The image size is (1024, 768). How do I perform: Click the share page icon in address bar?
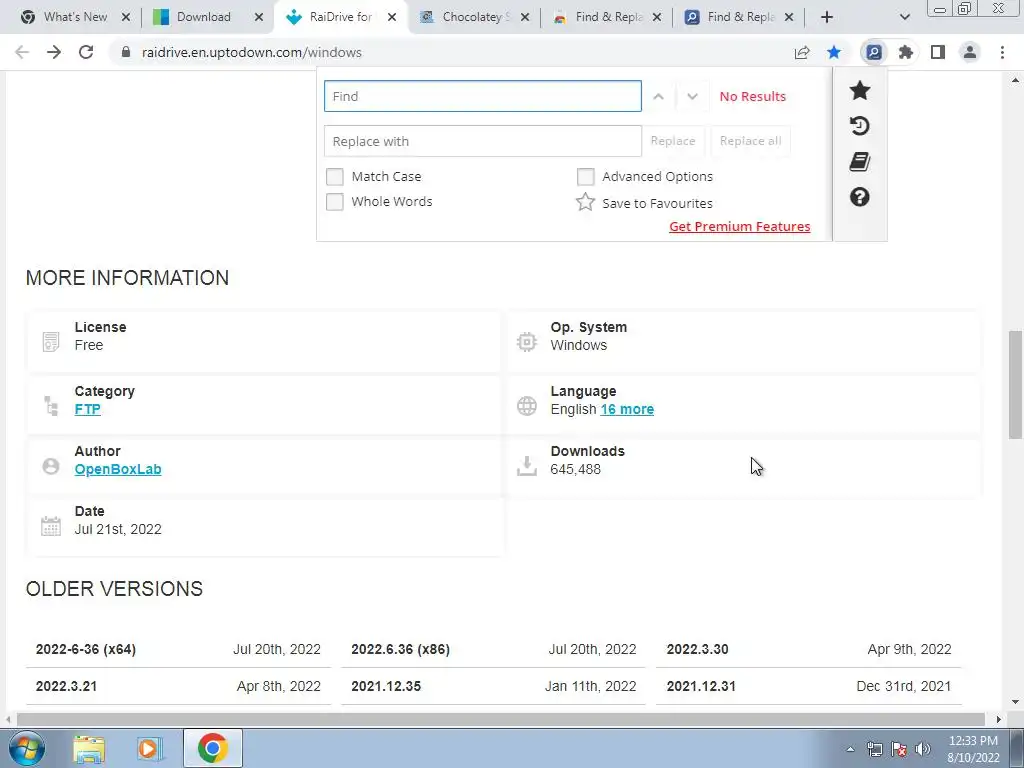pos(802,52)
